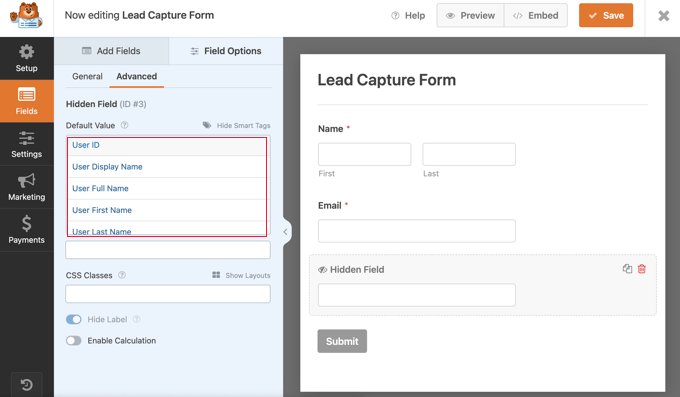Open the Settings sliders section
Viewport: 680px width, 397px height.
click(x=26, y=144)
